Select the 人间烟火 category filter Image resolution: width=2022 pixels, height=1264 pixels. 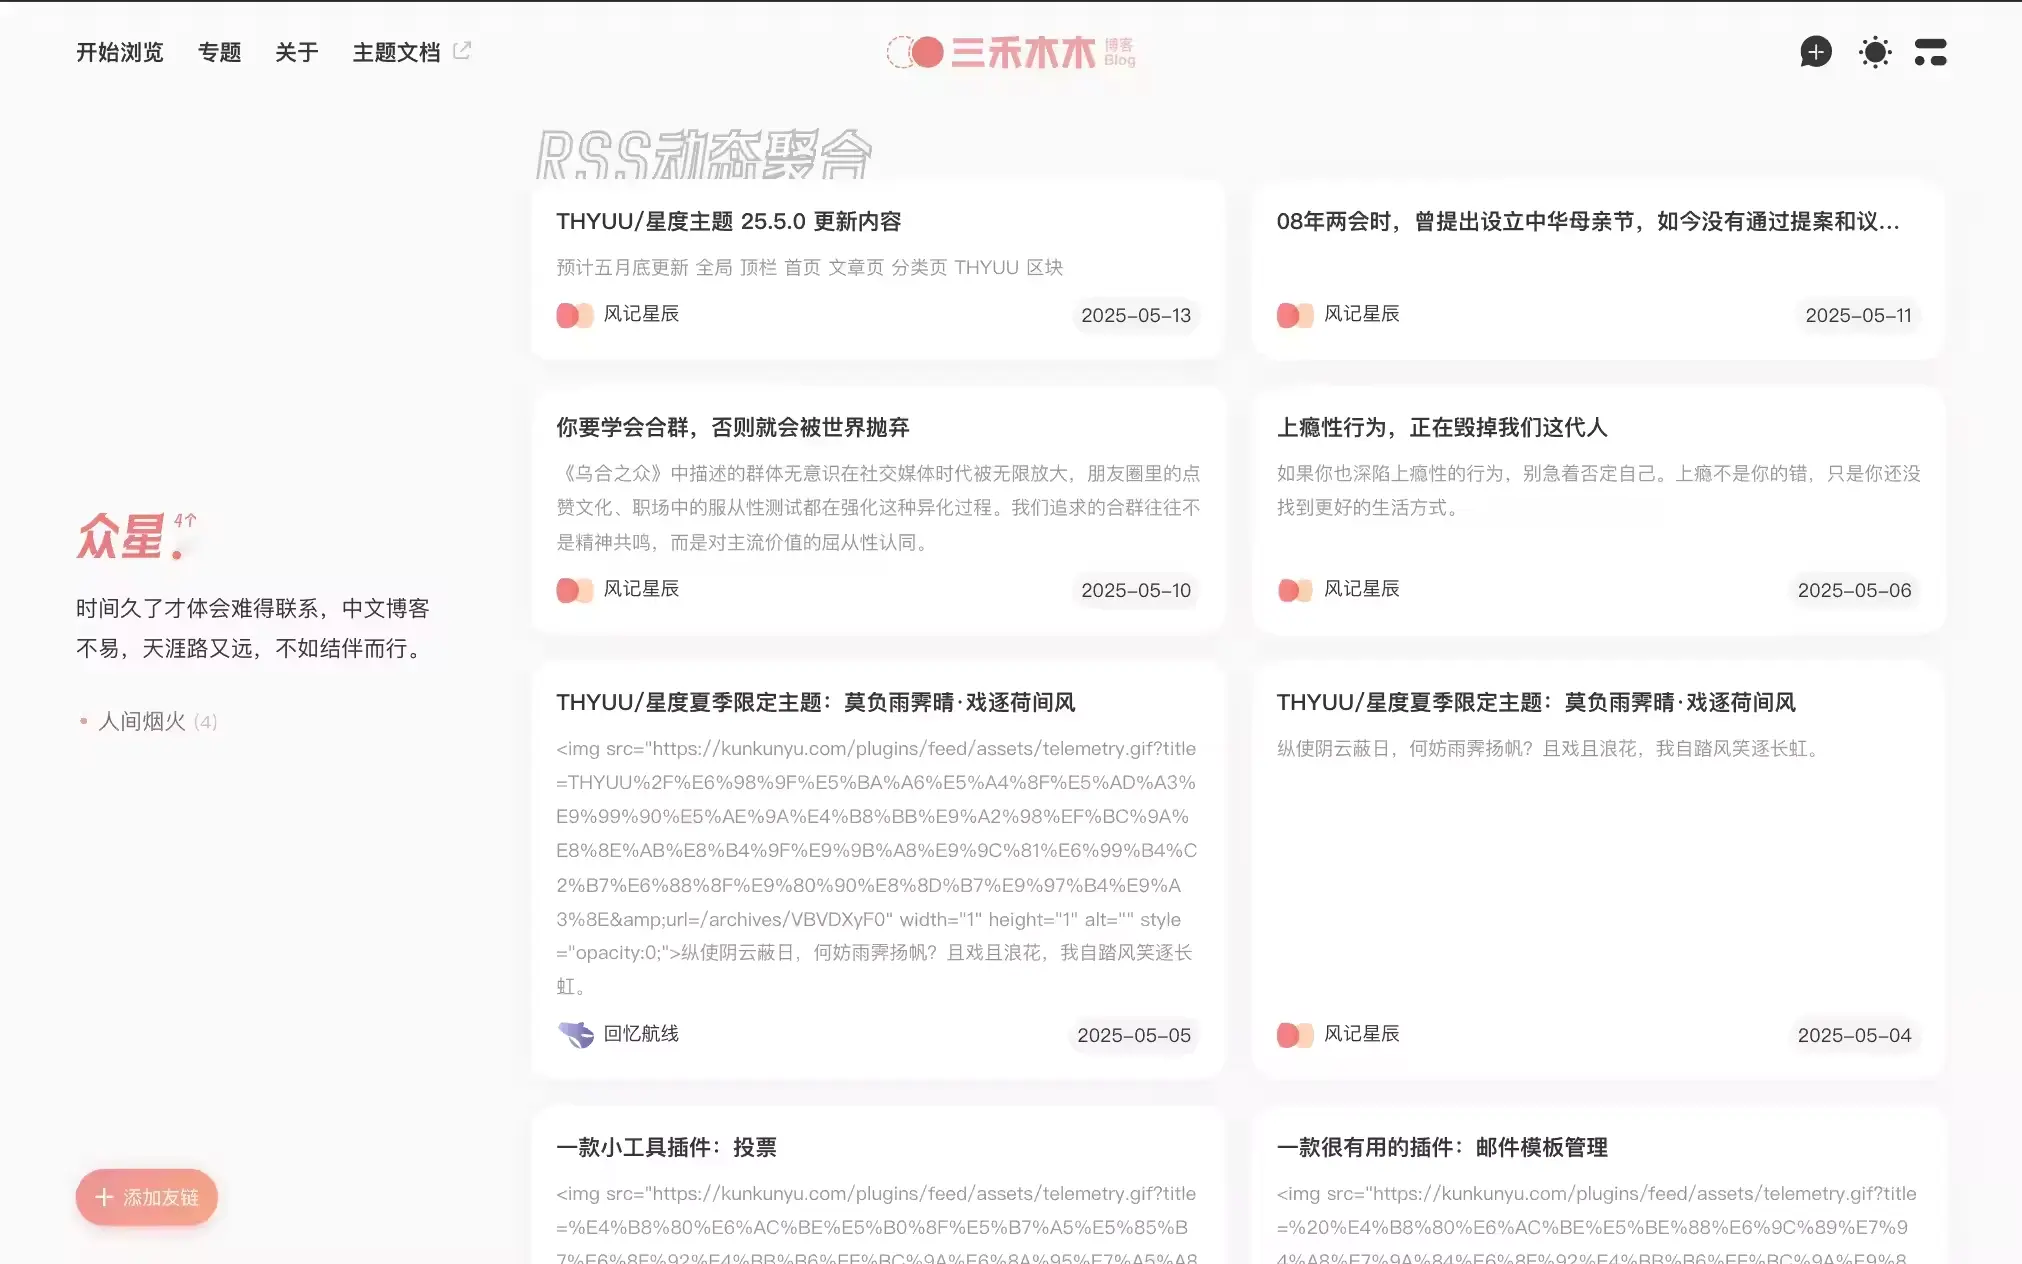click(x=142, y=721)
